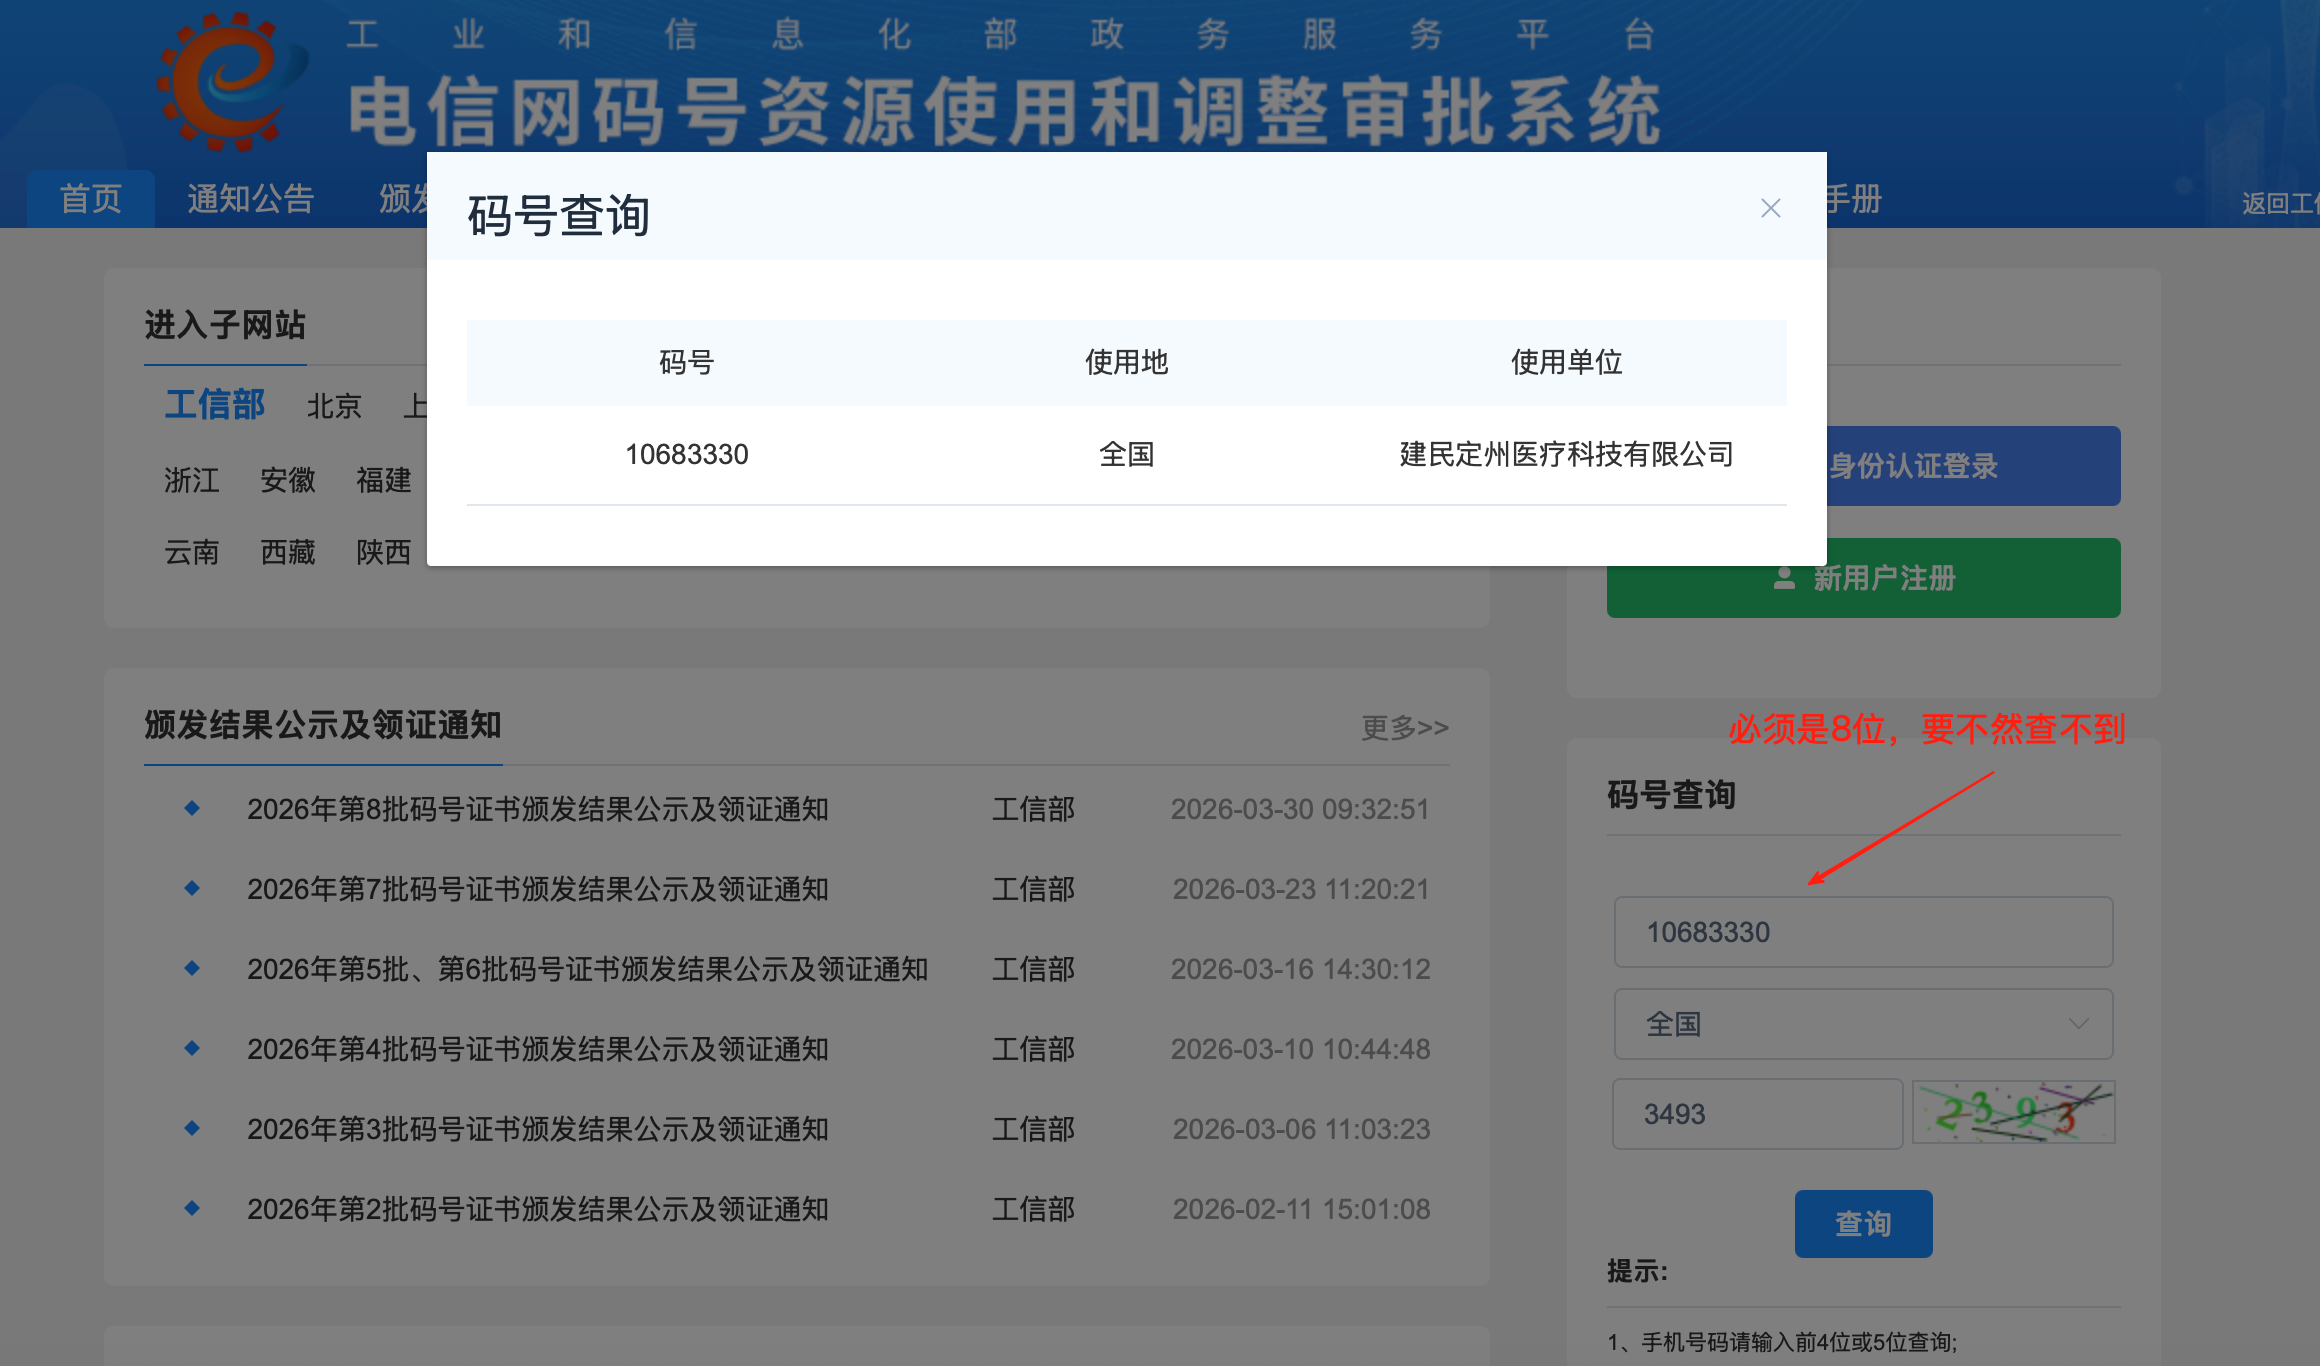
Task: Click the user icon on 新用户注册
Action: pos(1783,578)
